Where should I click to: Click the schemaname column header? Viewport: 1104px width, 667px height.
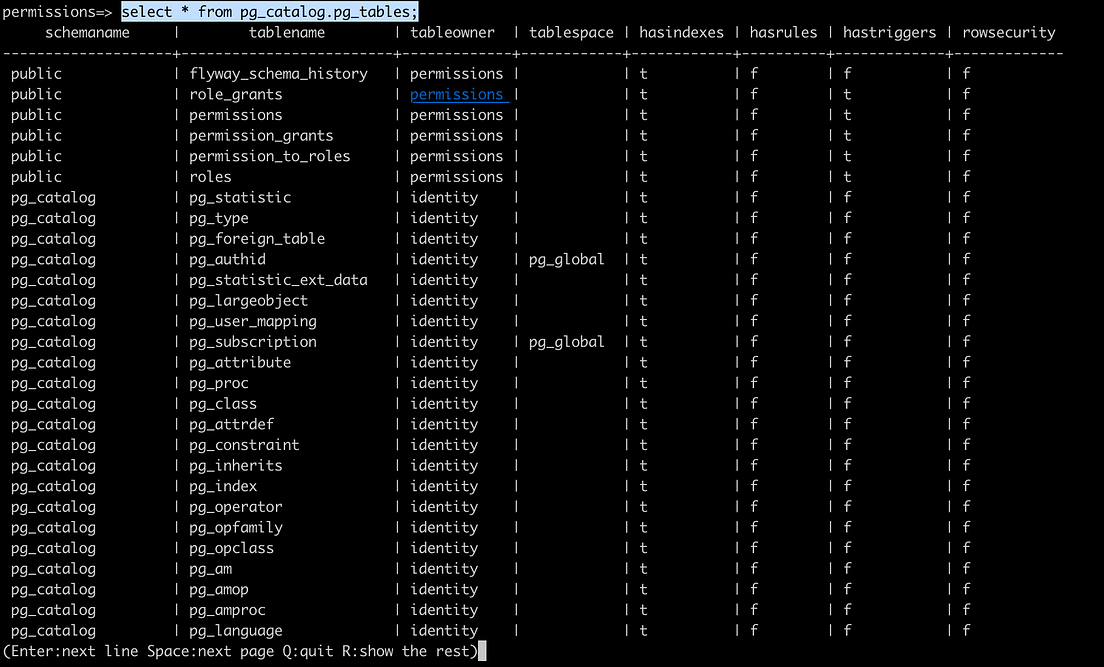pyautogui.click(x=88, y=32)
